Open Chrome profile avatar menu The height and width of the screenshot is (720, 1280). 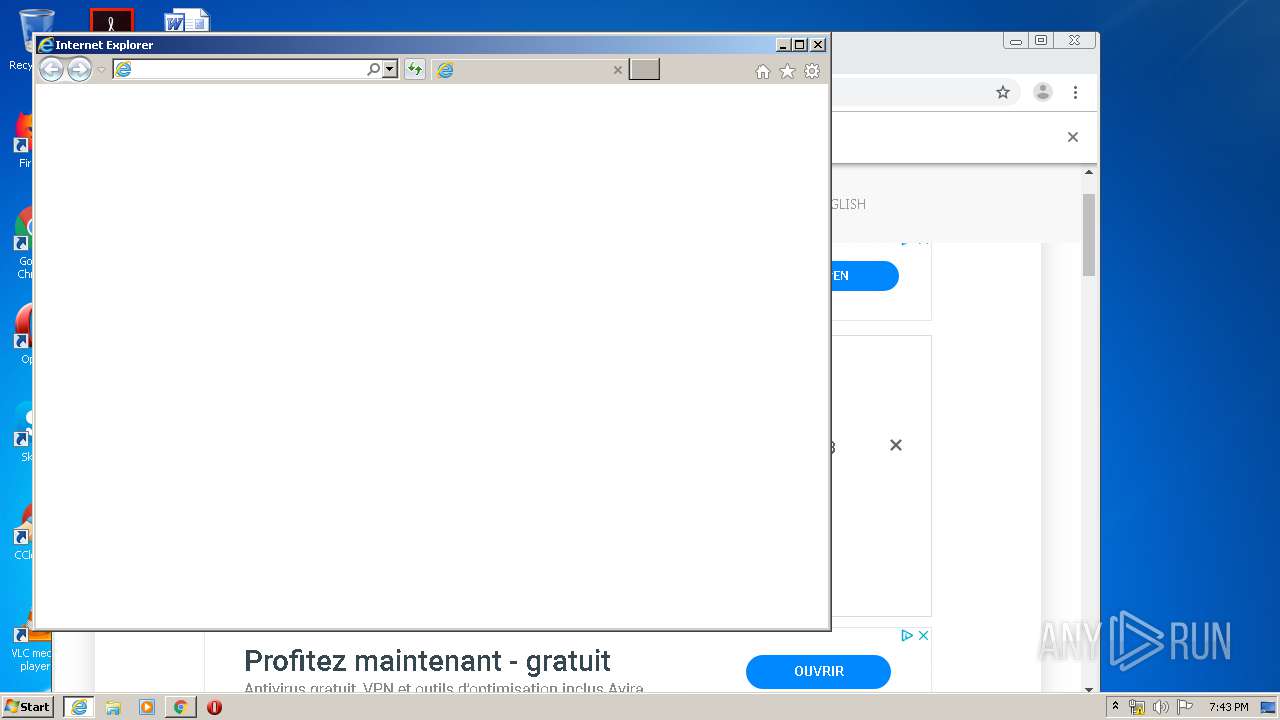pos(1043,92)
